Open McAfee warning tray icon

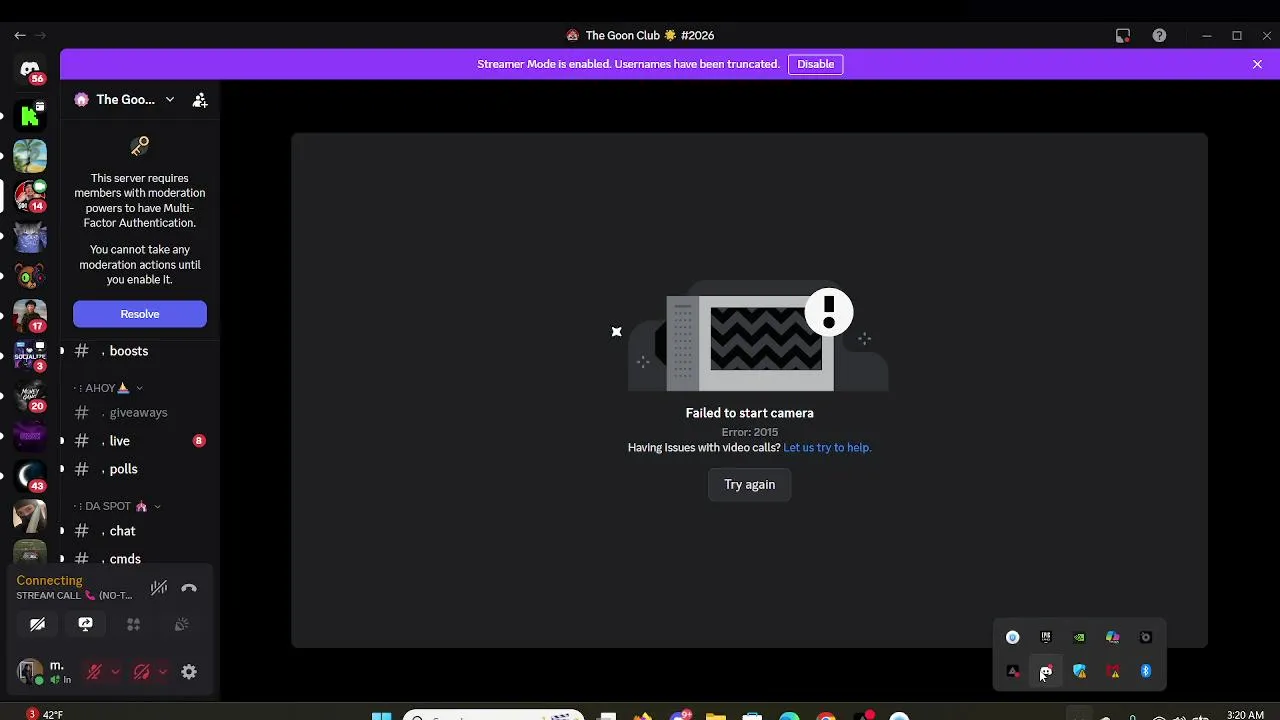click(x=1113, y=671)
